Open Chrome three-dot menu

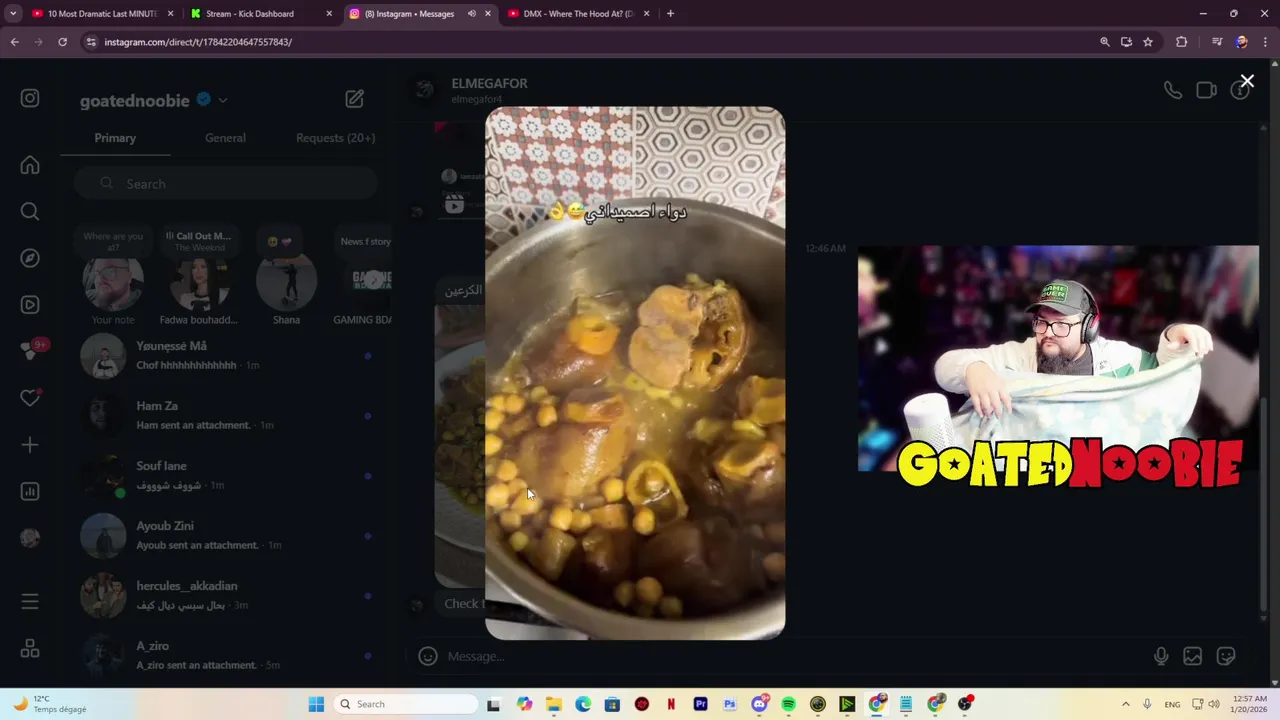(1266, 42)
